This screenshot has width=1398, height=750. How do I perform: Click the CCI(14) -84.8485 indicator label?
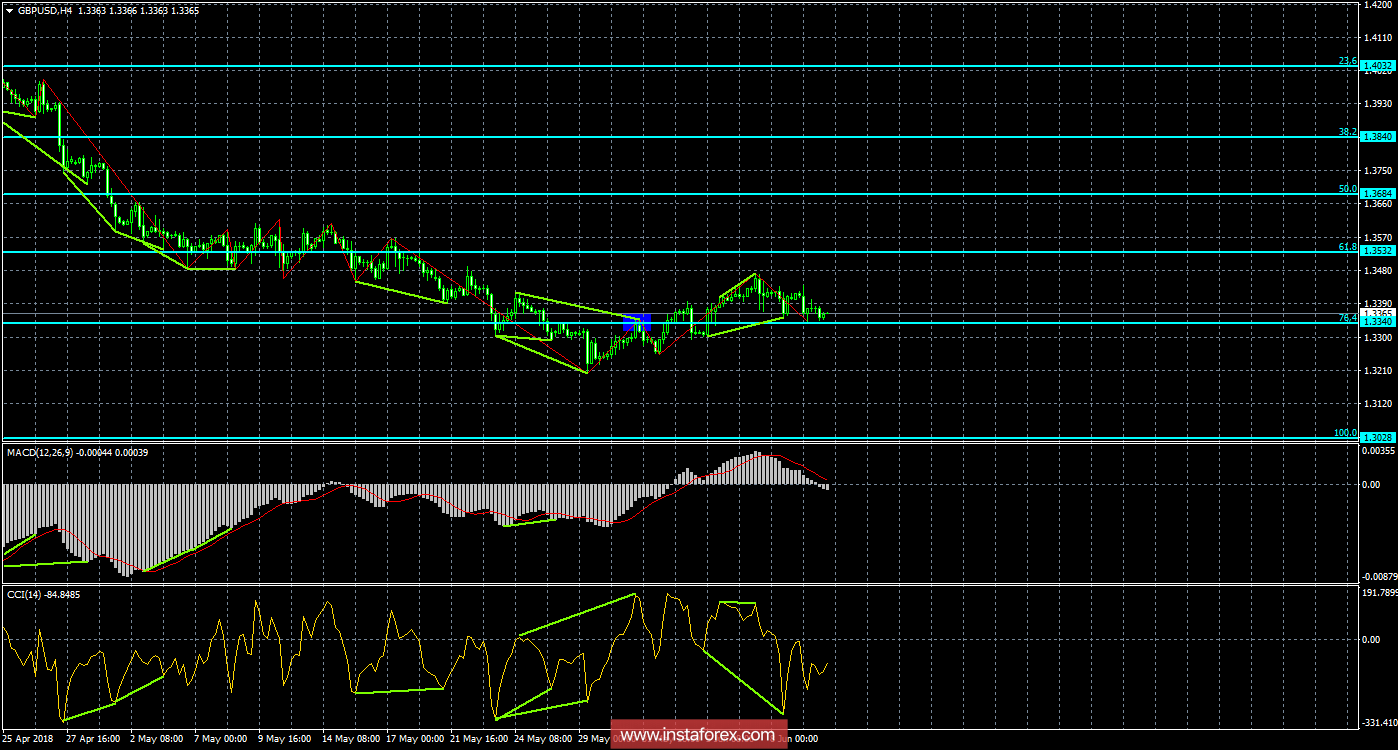click(x=43, y=594)
